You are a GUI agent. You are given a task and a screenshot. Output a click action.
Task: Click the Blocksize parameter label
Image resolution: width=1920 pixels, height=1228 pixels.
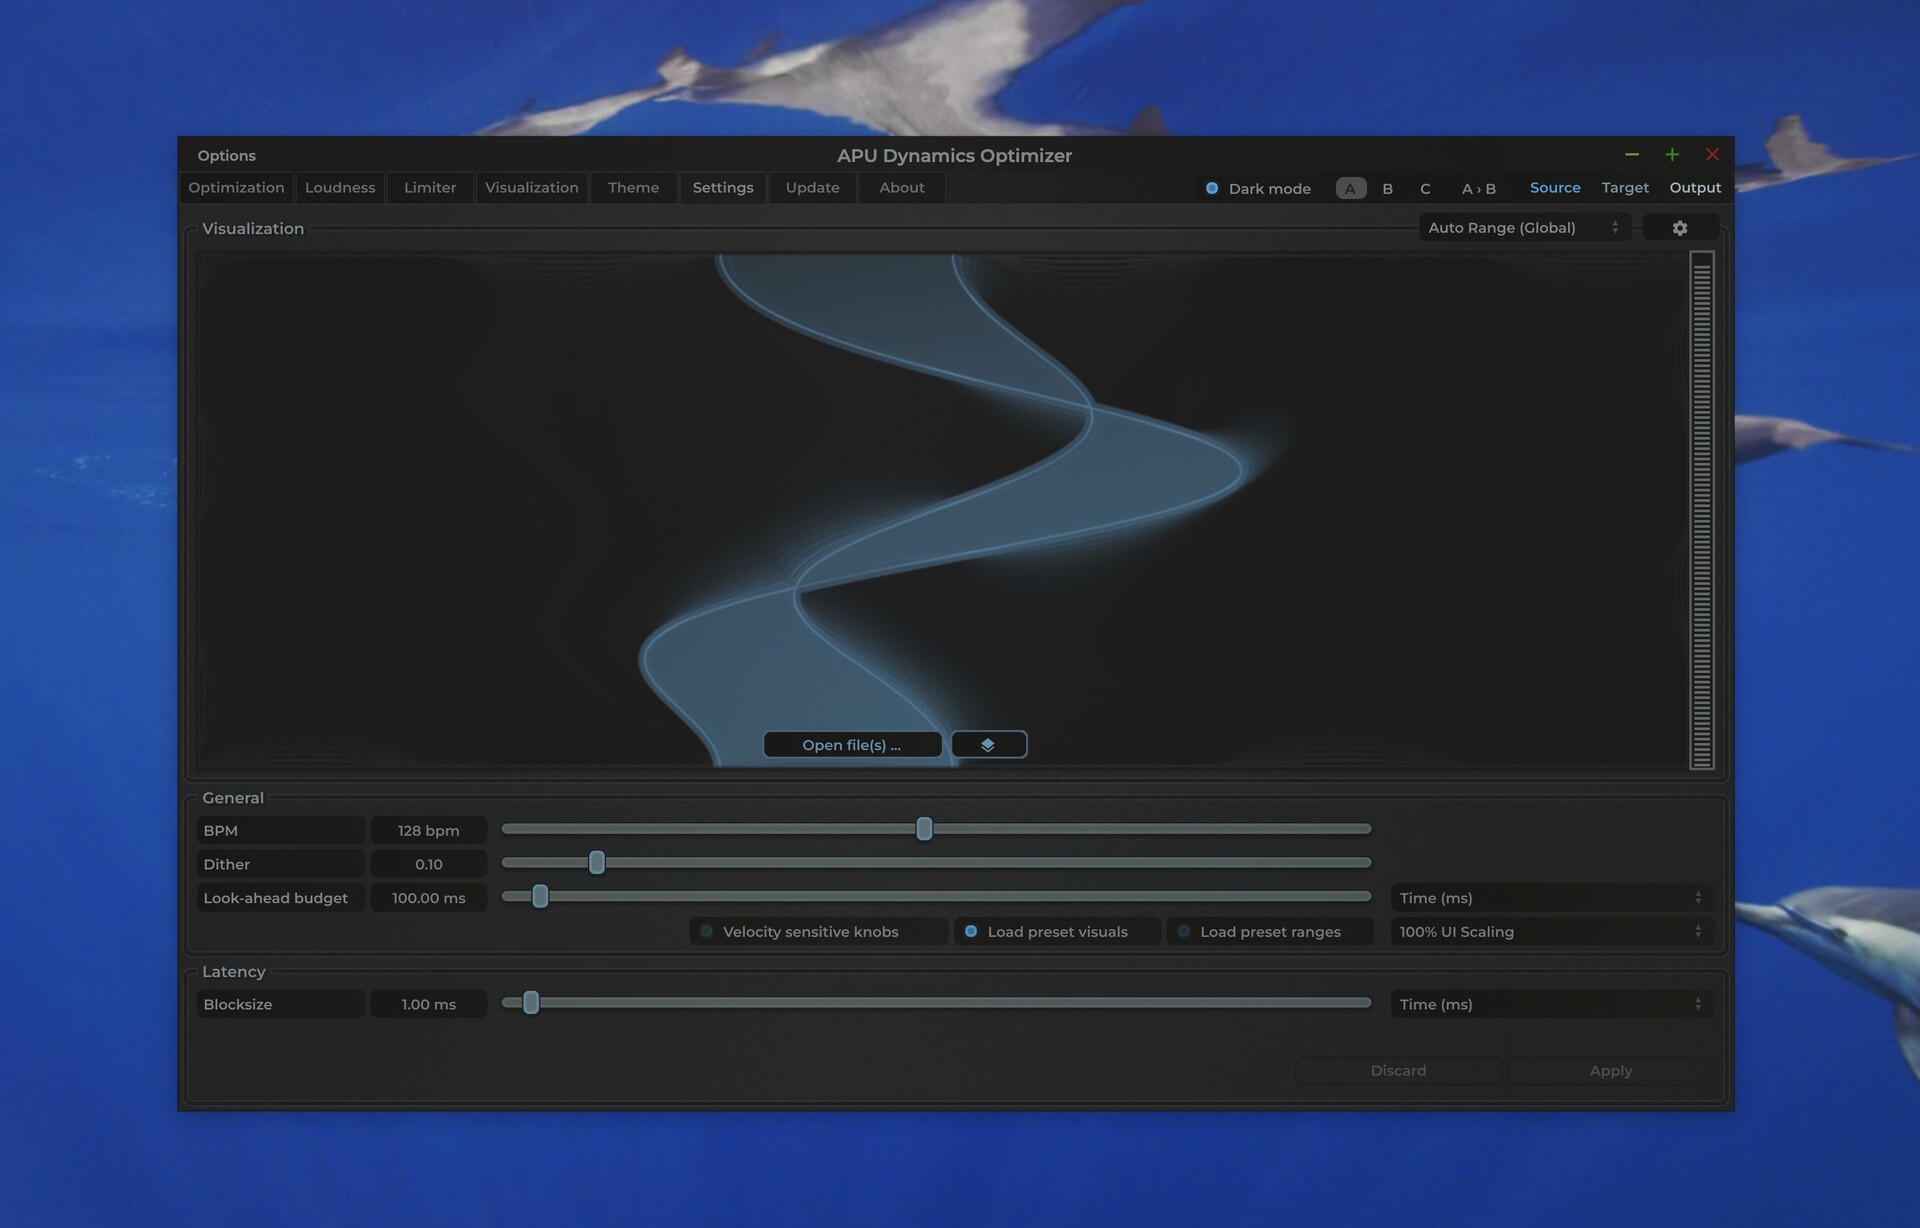pos(280,1004)
